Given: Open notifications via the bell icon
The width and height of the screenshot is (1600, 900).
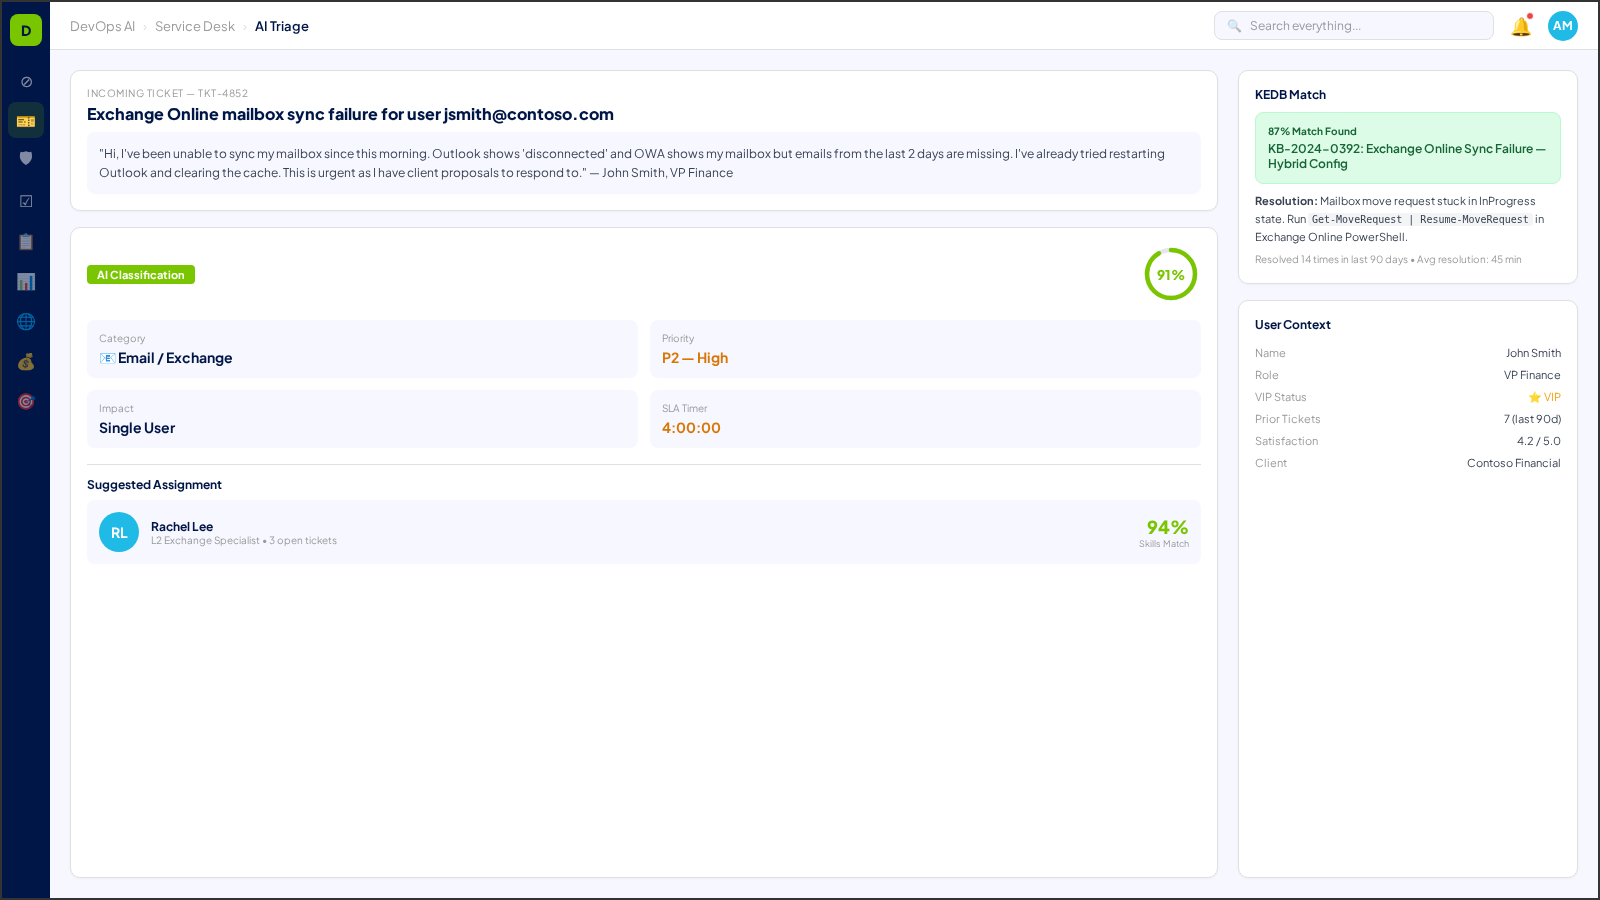Looking at the screenshot, I should 1520,26.
